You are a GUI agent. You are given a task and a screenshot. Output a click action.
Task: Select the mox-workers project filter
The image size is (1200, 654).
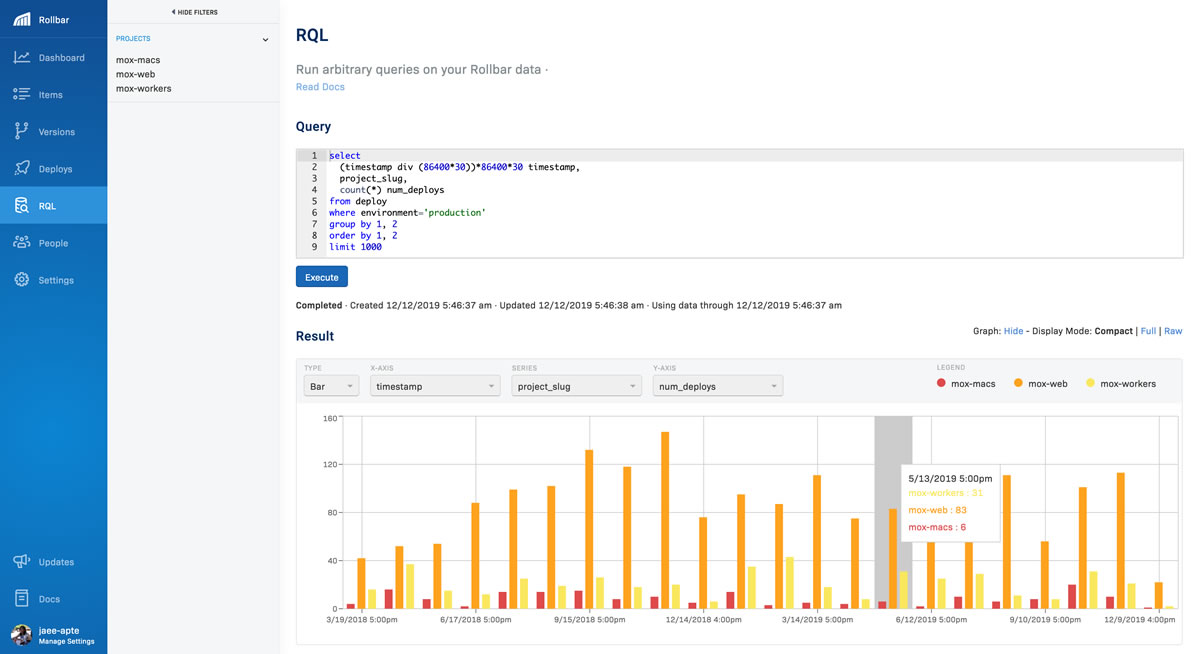(x=144, y=88)
